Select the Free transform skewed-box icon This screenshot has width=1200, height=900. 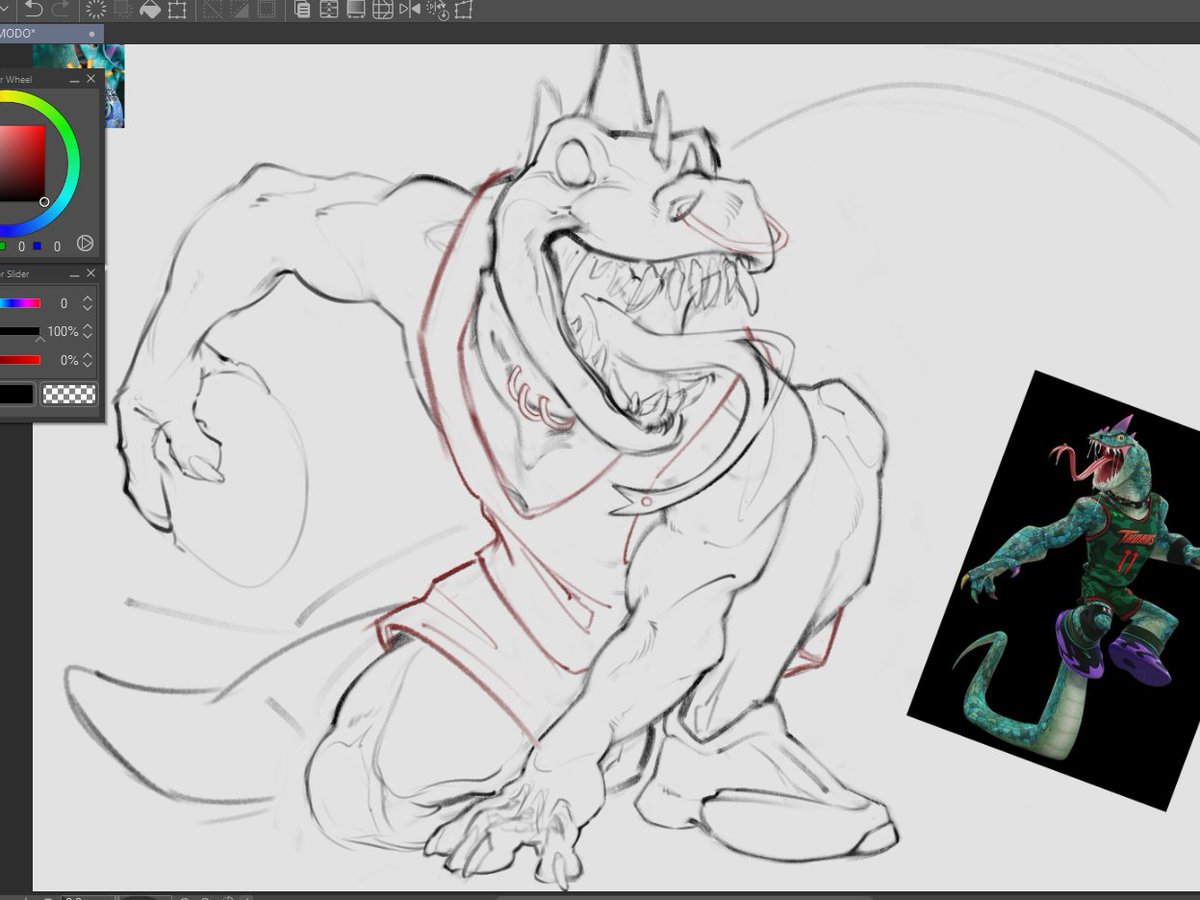pyautogui.click(x=463, y=10)
